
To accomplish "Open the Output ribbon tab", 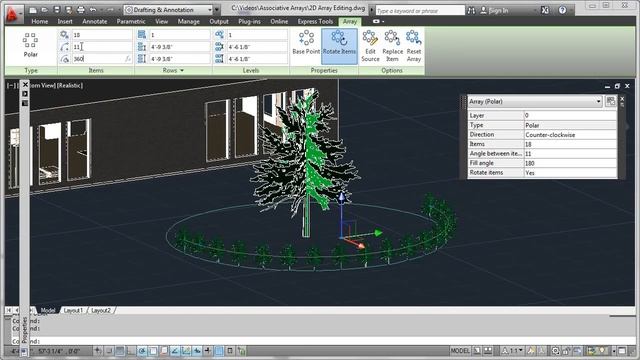I will pos(219,21).
